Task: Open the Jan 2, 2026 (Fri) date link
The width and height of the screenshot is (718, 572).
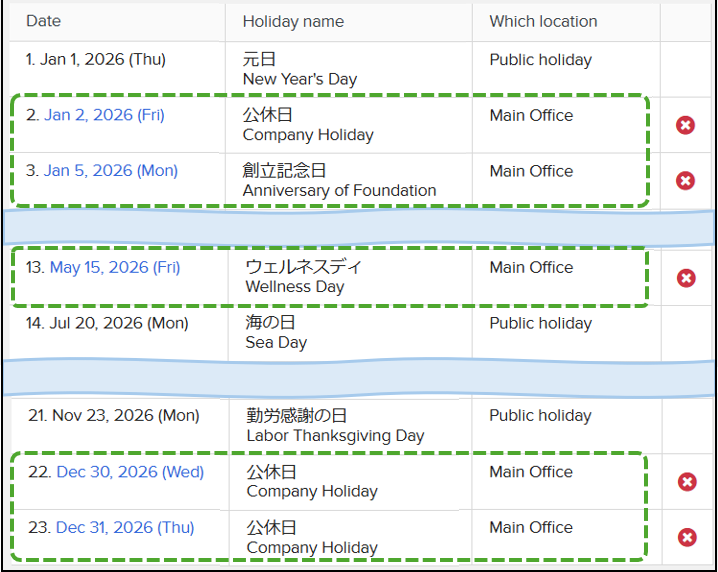Action: point(104,115)
